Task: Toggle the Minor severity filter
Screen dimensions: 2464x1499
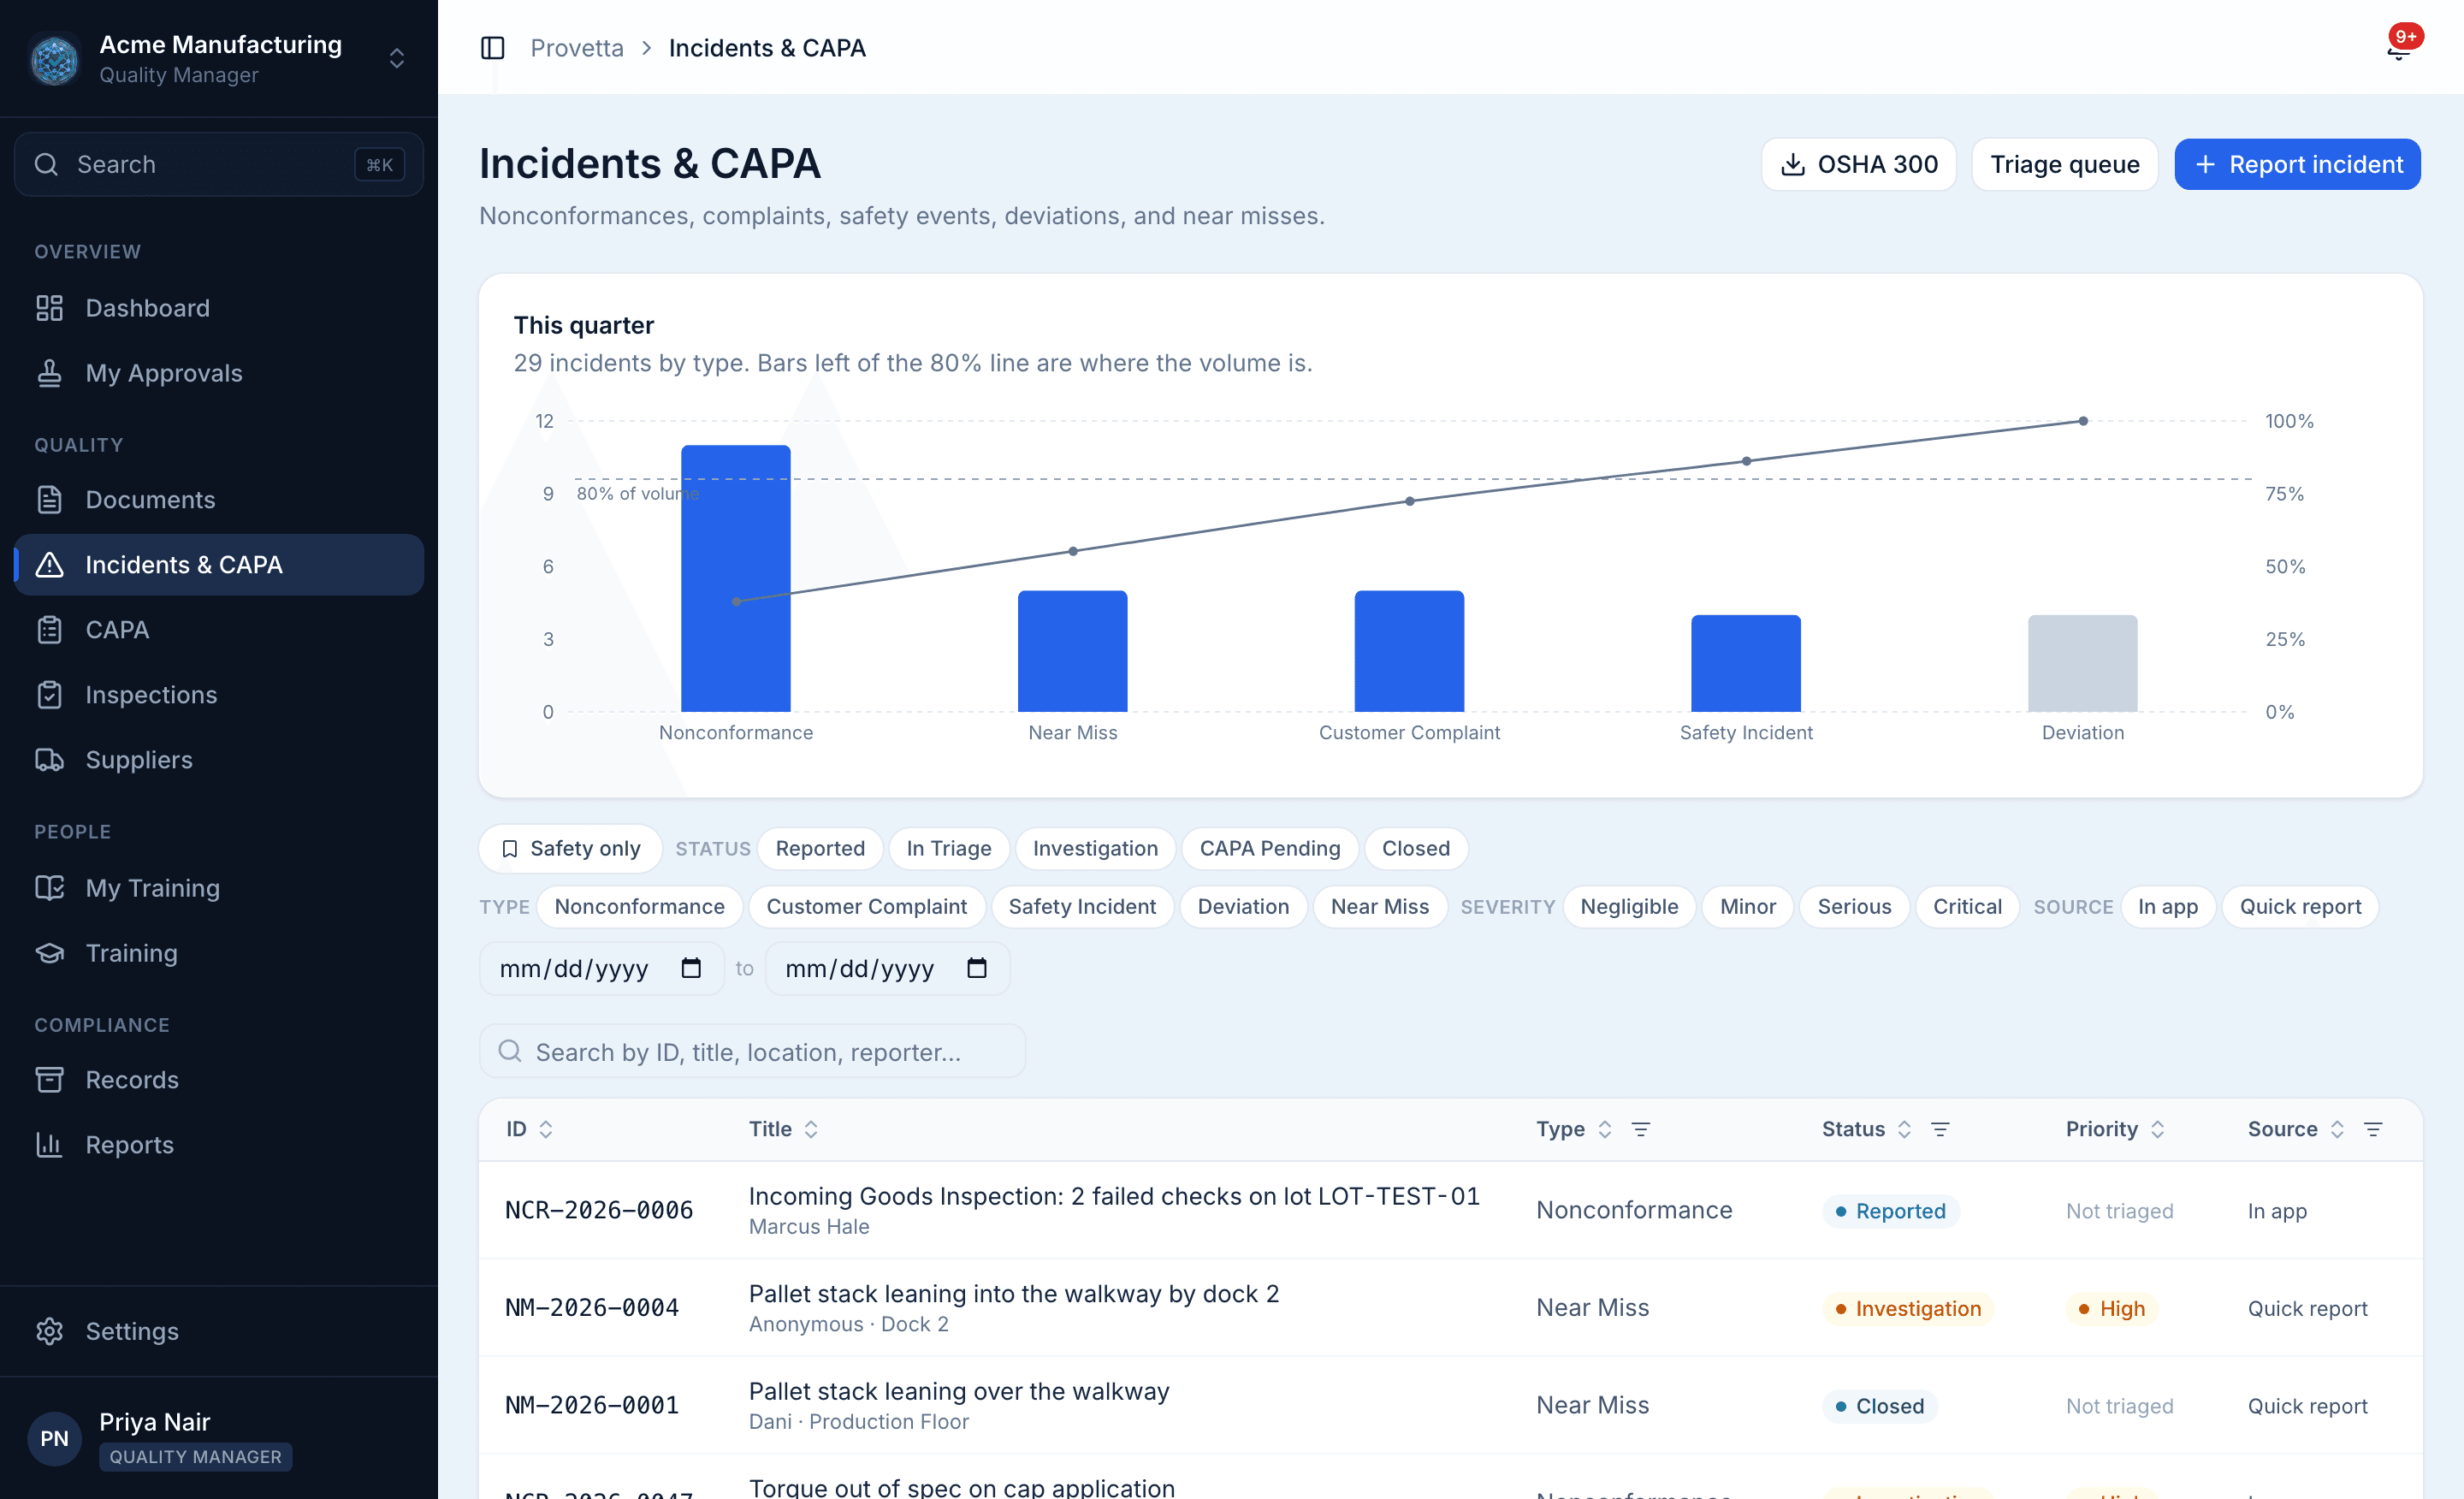Action: pos(1747,906)
